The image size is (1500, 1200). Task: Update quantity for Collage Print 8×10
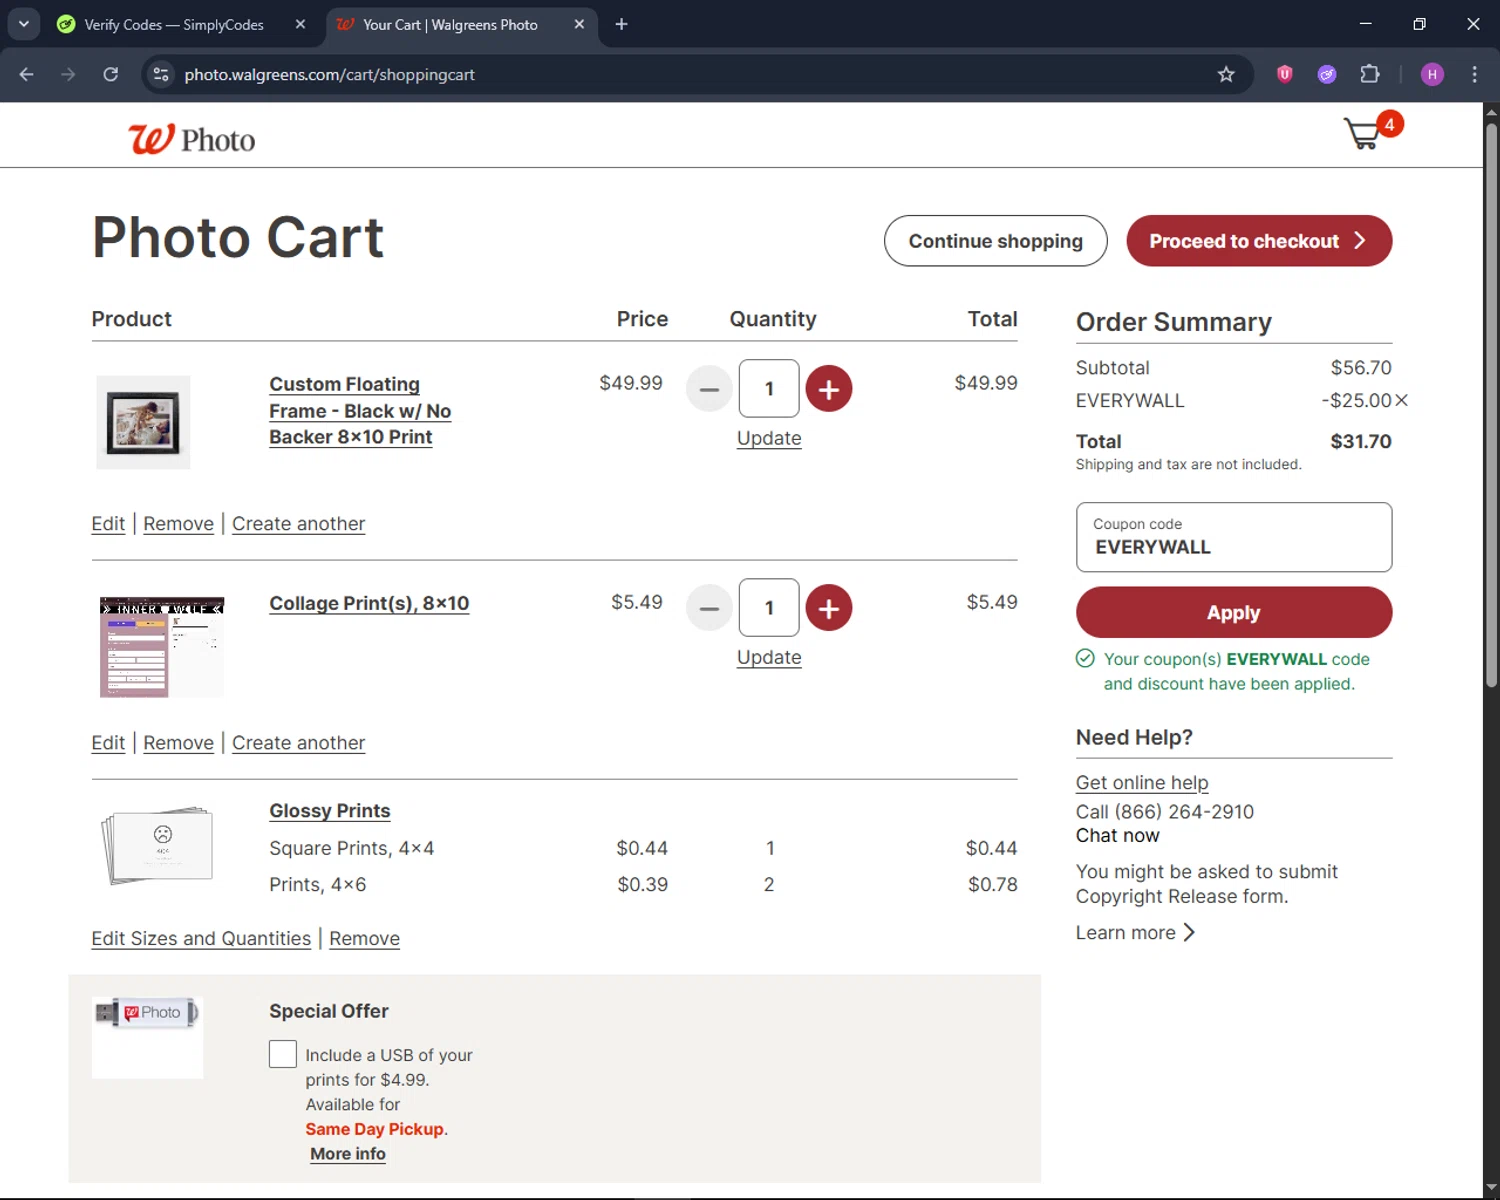[769, 657]
